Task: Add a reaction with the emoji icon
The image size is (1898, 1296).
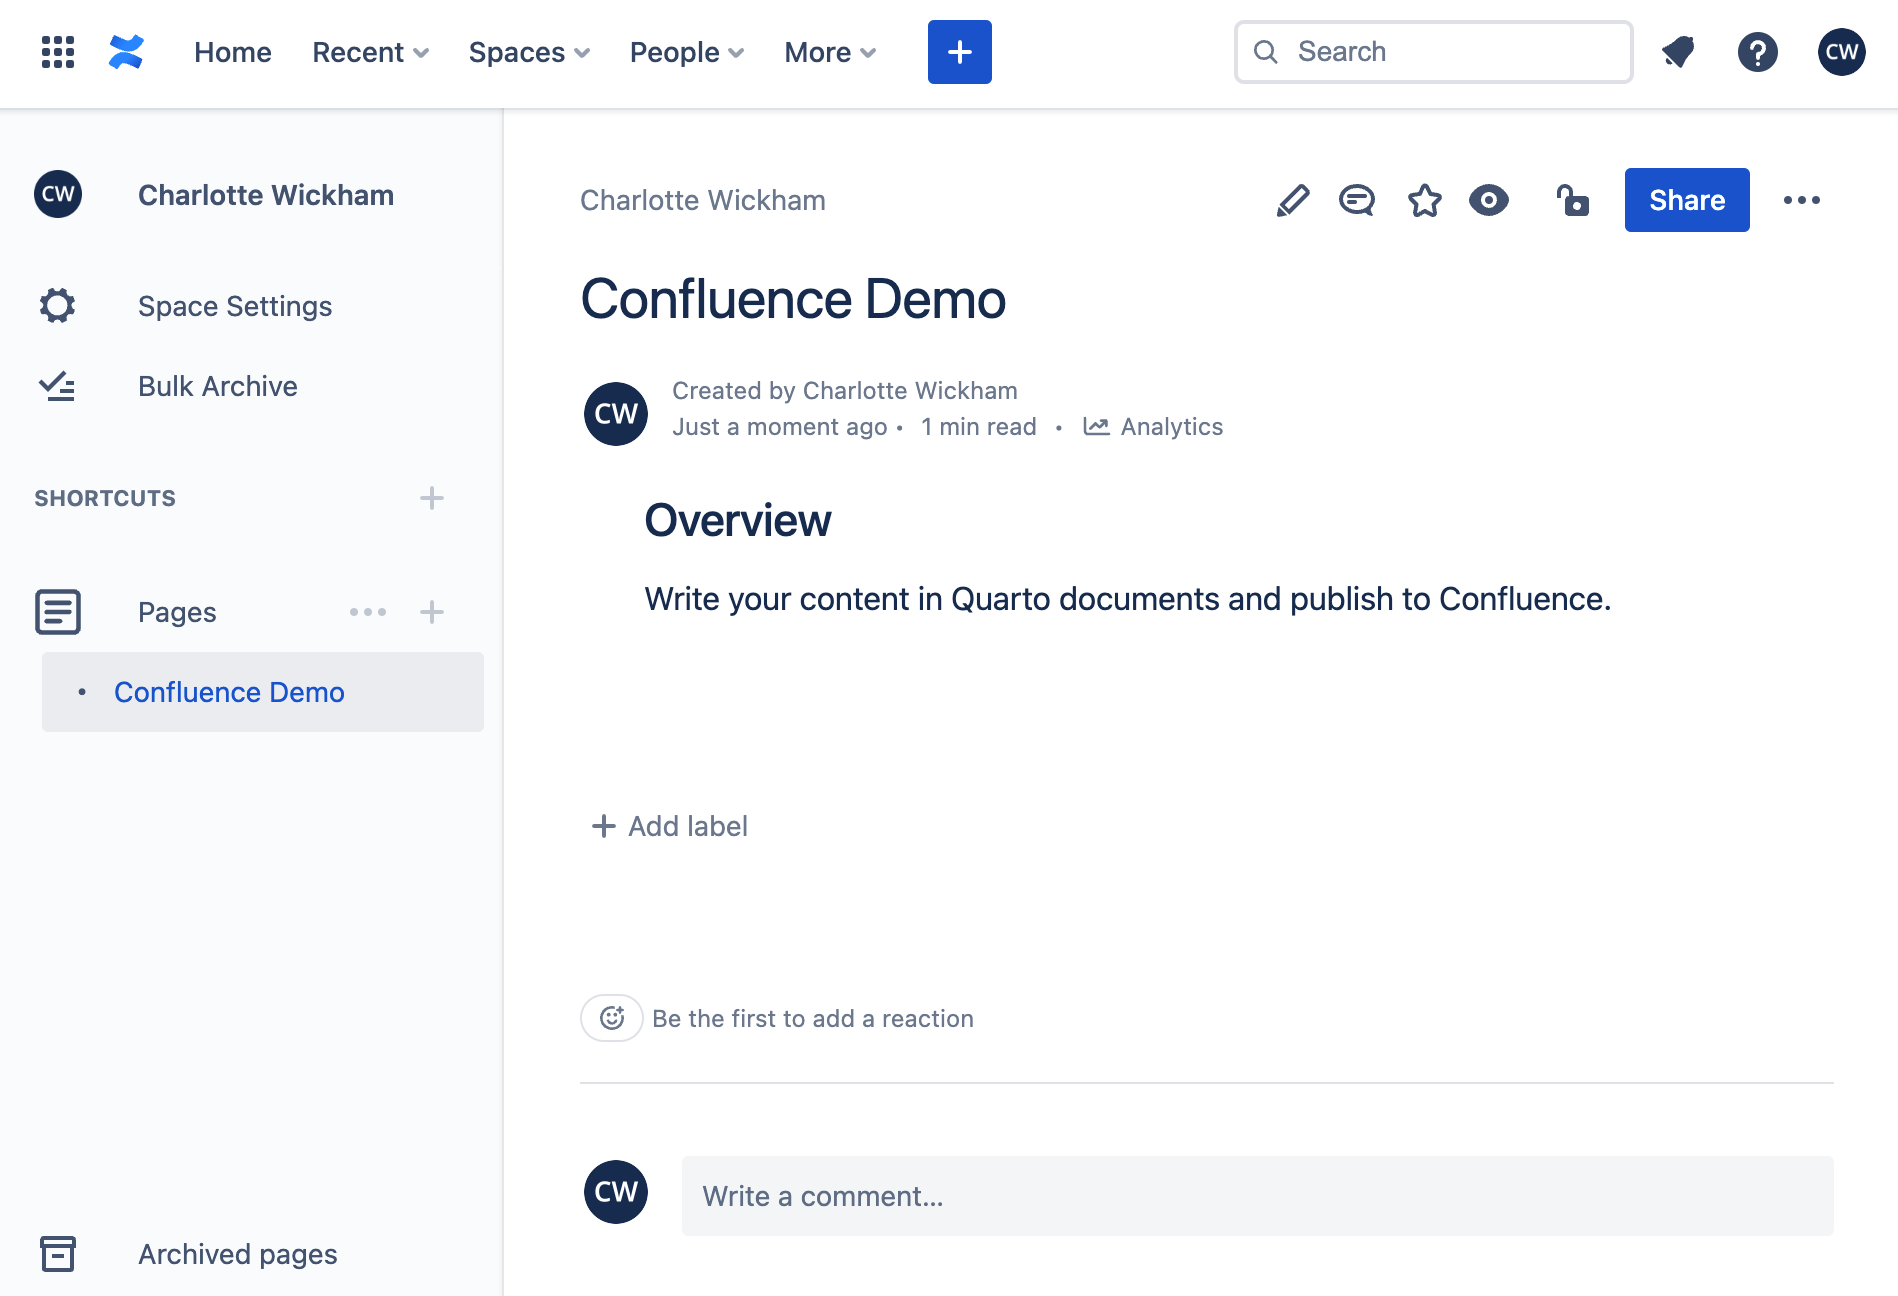Action: (611, 1018)
